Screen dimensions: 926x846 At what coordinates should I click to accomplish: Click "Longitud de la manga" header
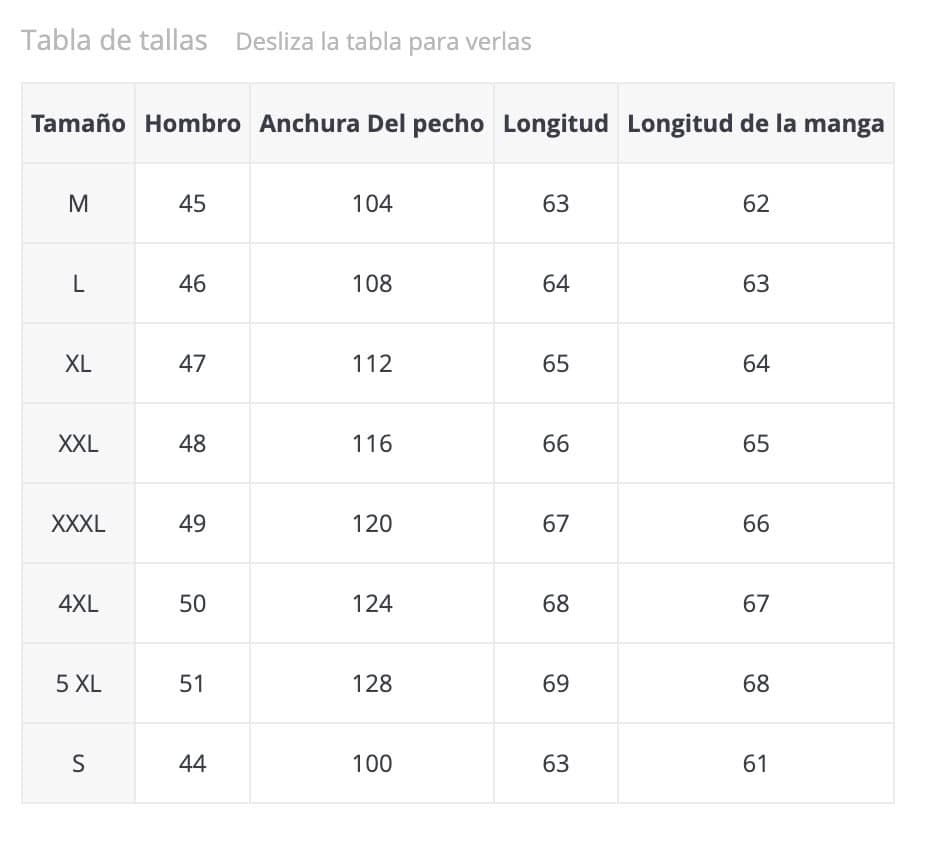(755, 123)
